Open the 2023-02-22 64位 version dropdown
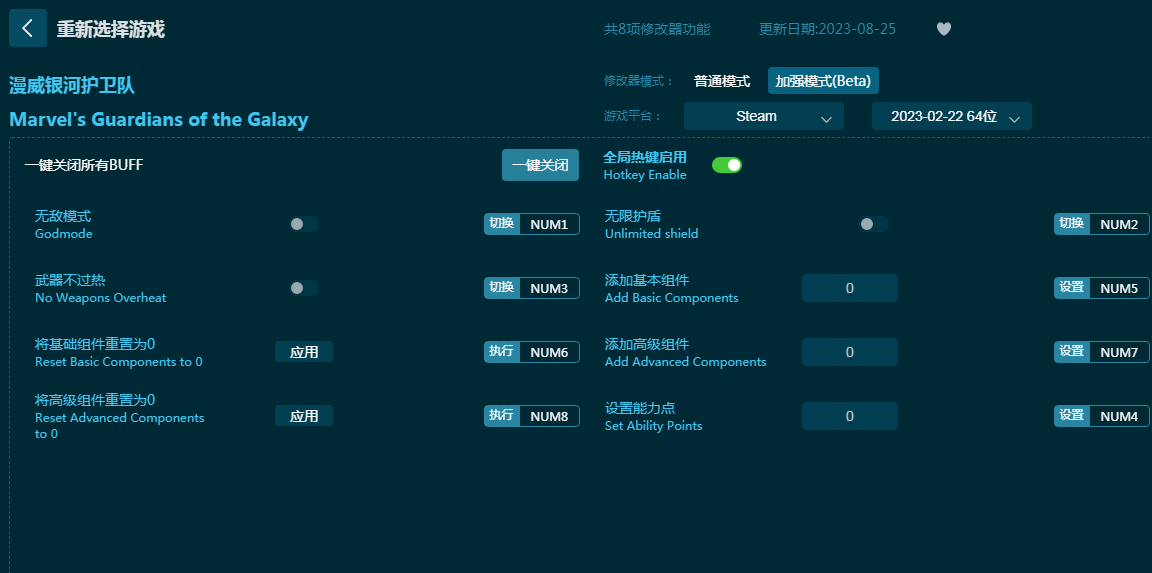Viewport: 1152px width, 573px height. (951, 116)
